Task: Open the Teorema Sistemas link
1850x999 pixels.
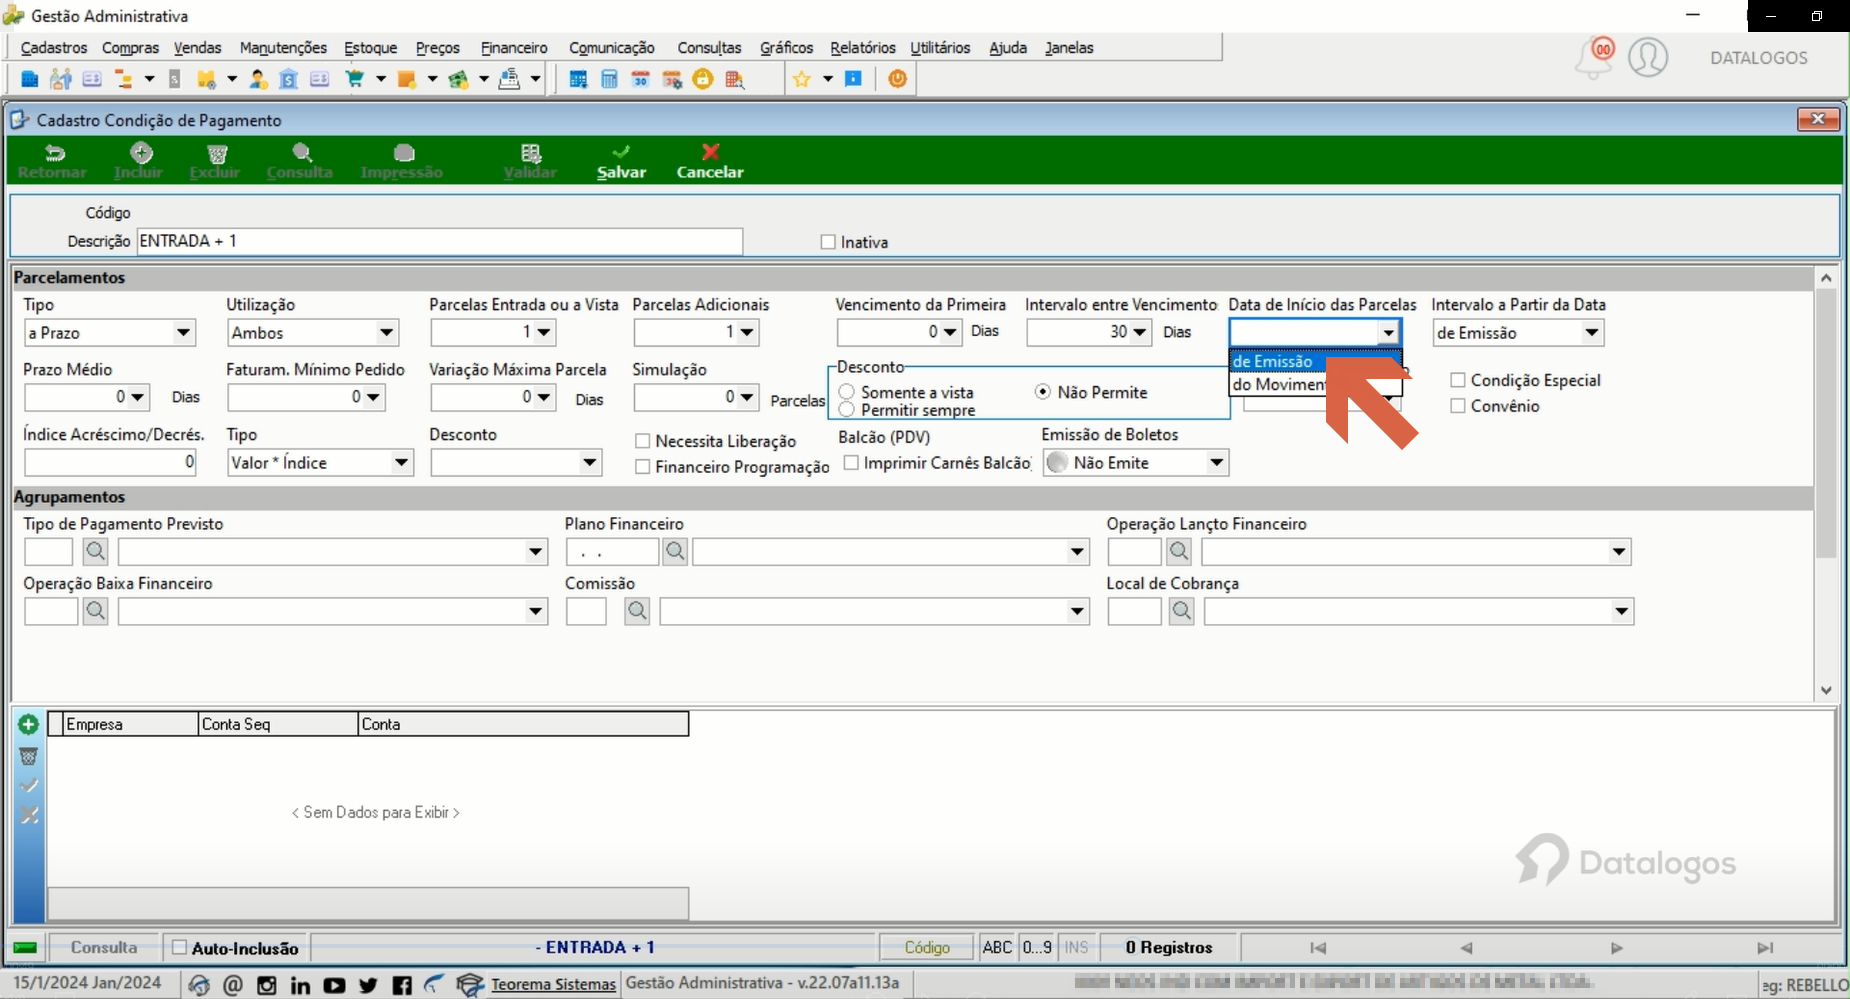Action: pyautogui.click(x=553, y=985)
